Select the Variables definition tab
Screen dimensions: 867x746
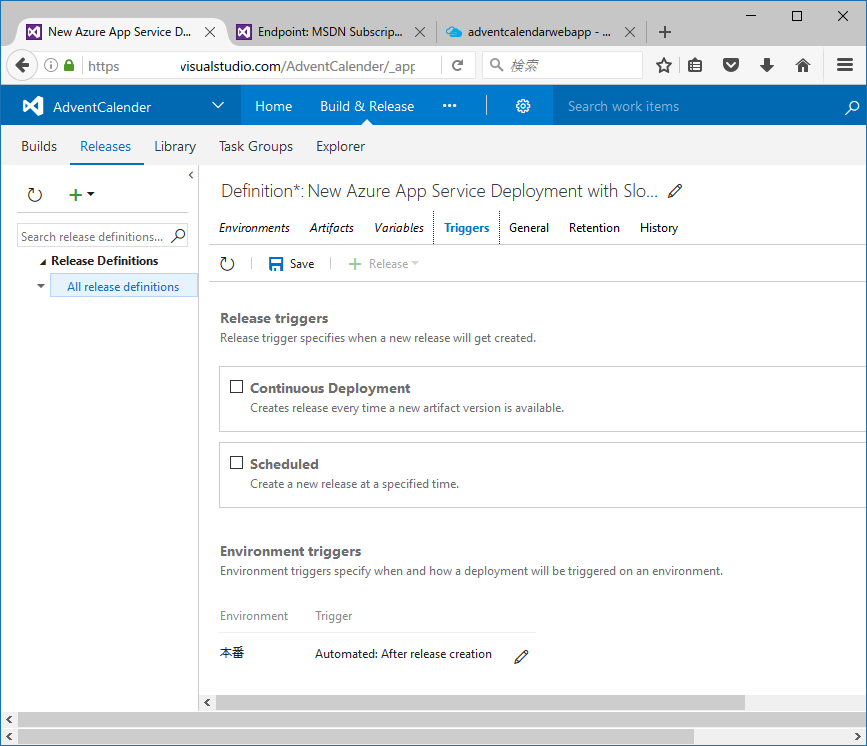tap(399, 228)
